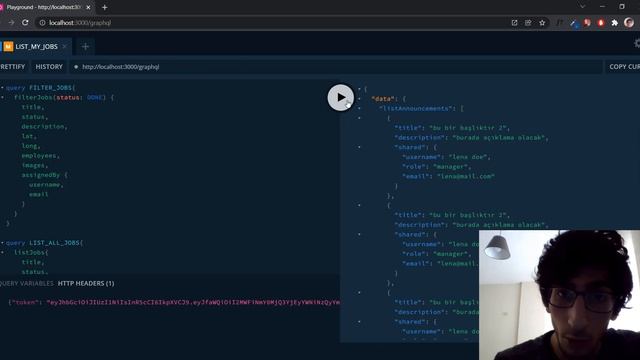Click the "assignedBy" field in the query
640x360 pixels.
[x=41, y=175]
